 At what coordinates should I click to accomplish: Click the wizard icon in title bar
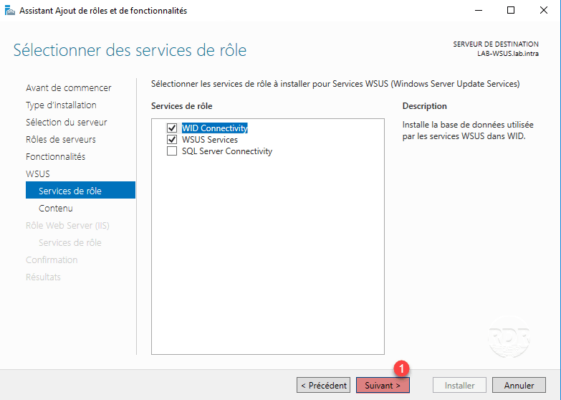10,11
